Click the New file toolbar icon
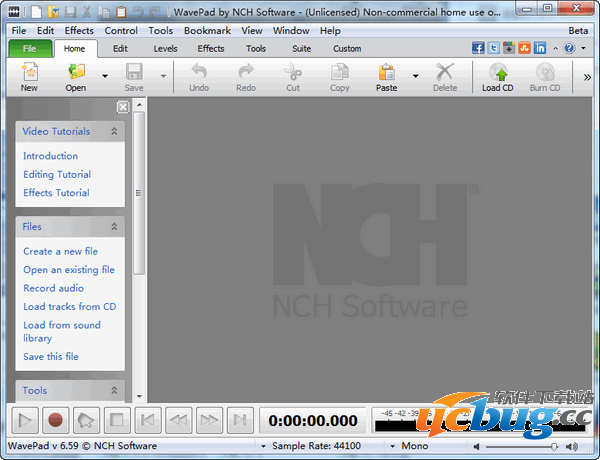Image resolution: width=600 pixels, height=460 pixels. point(29,74)
